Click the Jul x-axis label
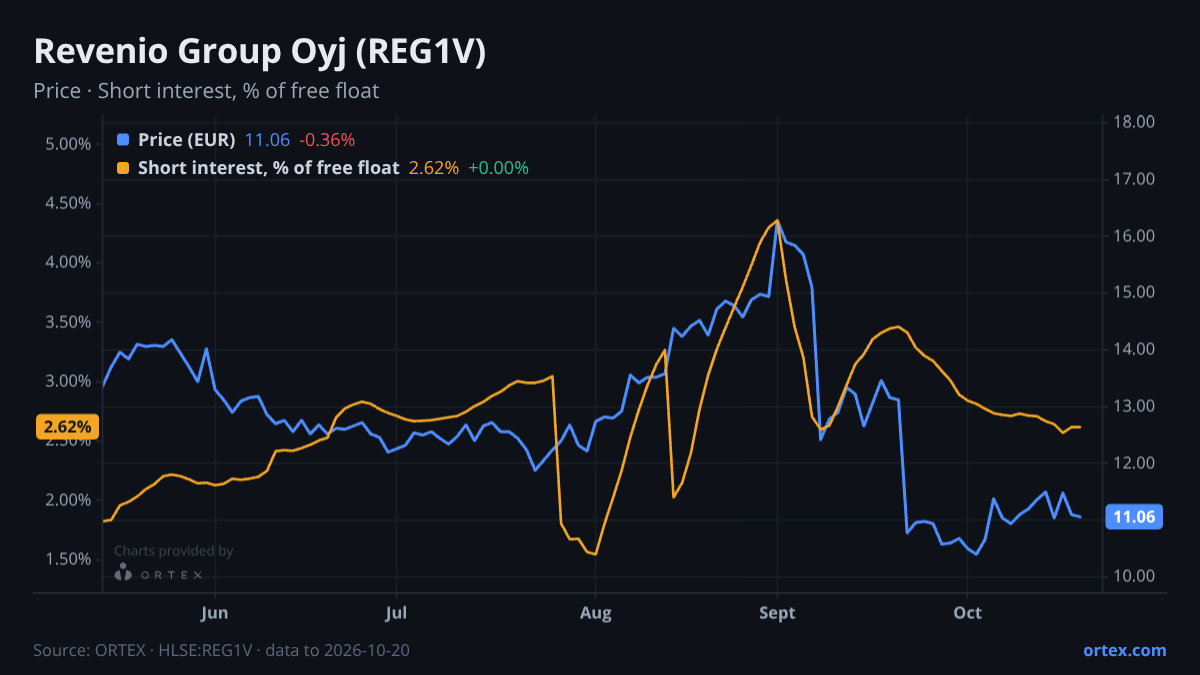This screenshot has width=1200, height=675. pos(397,612)
